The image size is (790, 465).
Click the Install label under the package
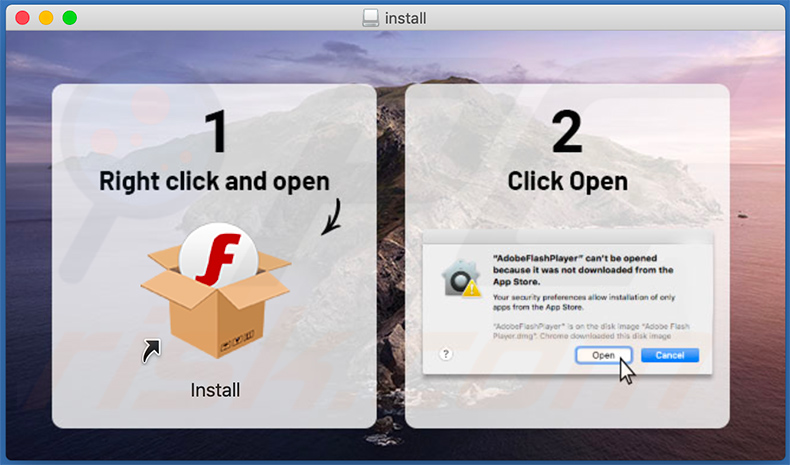215,390
